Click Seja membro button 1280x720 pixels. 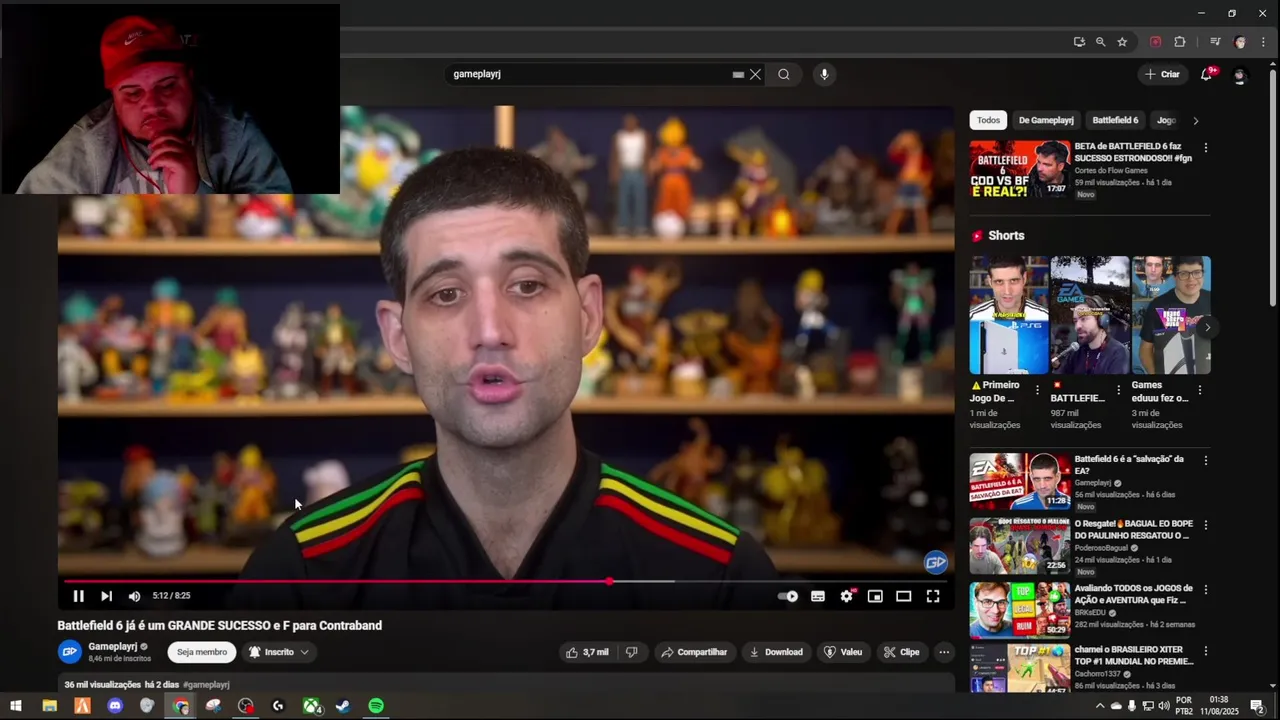202,652
